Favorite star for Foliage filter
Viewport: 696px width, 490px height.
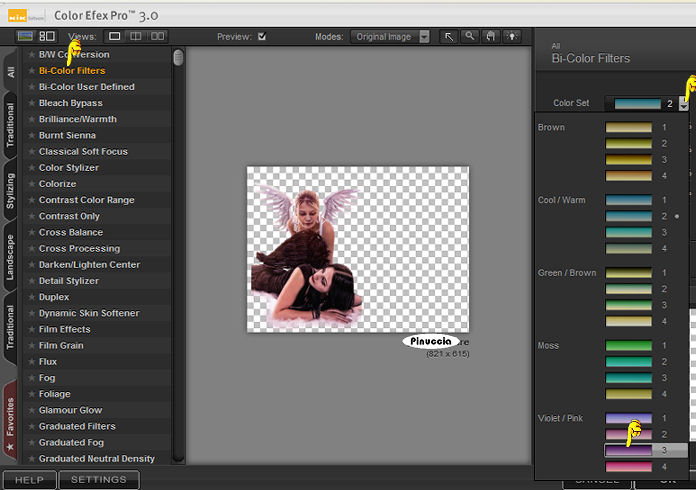coord(32,394)
